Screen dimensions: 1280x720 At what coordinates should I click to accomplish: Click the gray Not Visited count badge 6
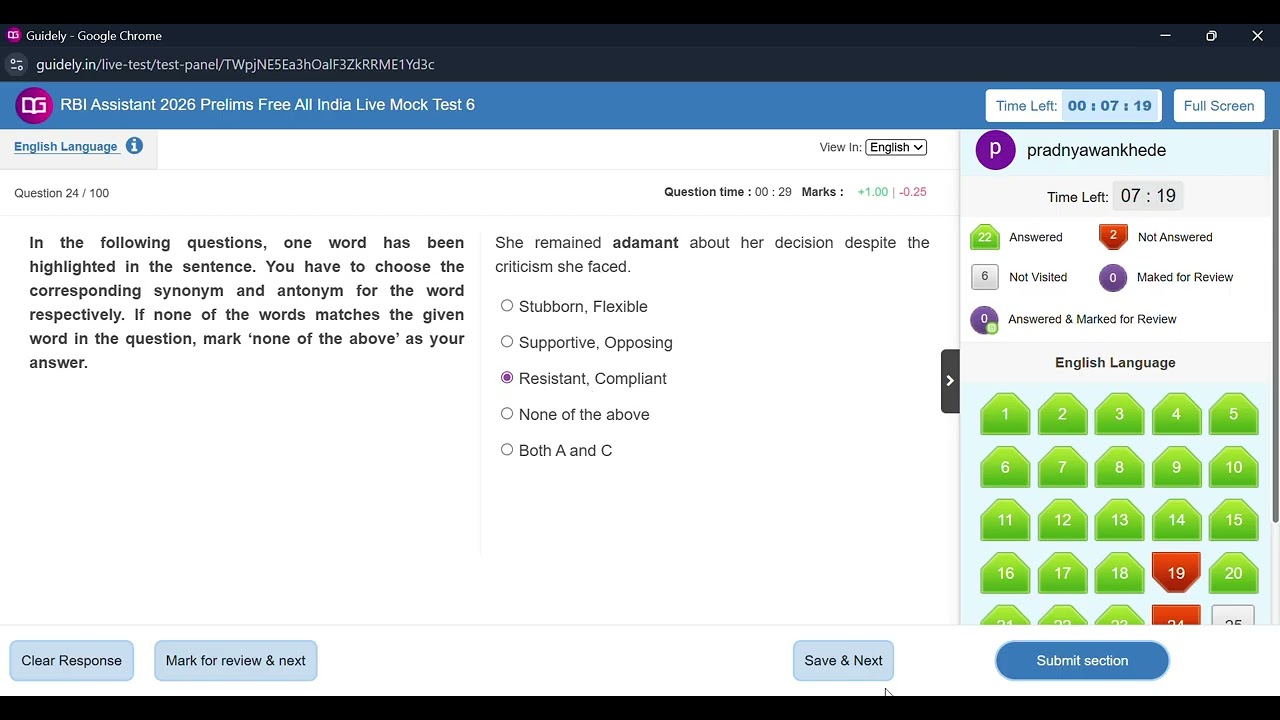(x=985, y=277)
